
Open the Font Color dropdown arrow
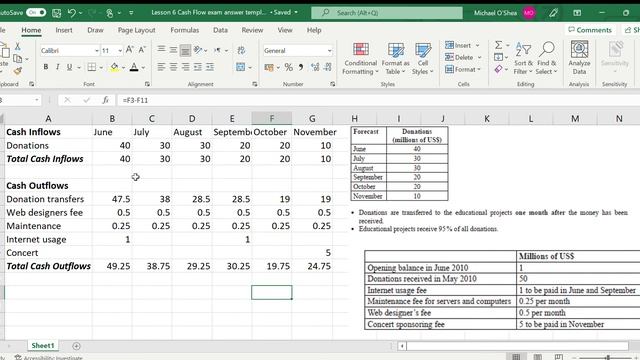point(143,67)
